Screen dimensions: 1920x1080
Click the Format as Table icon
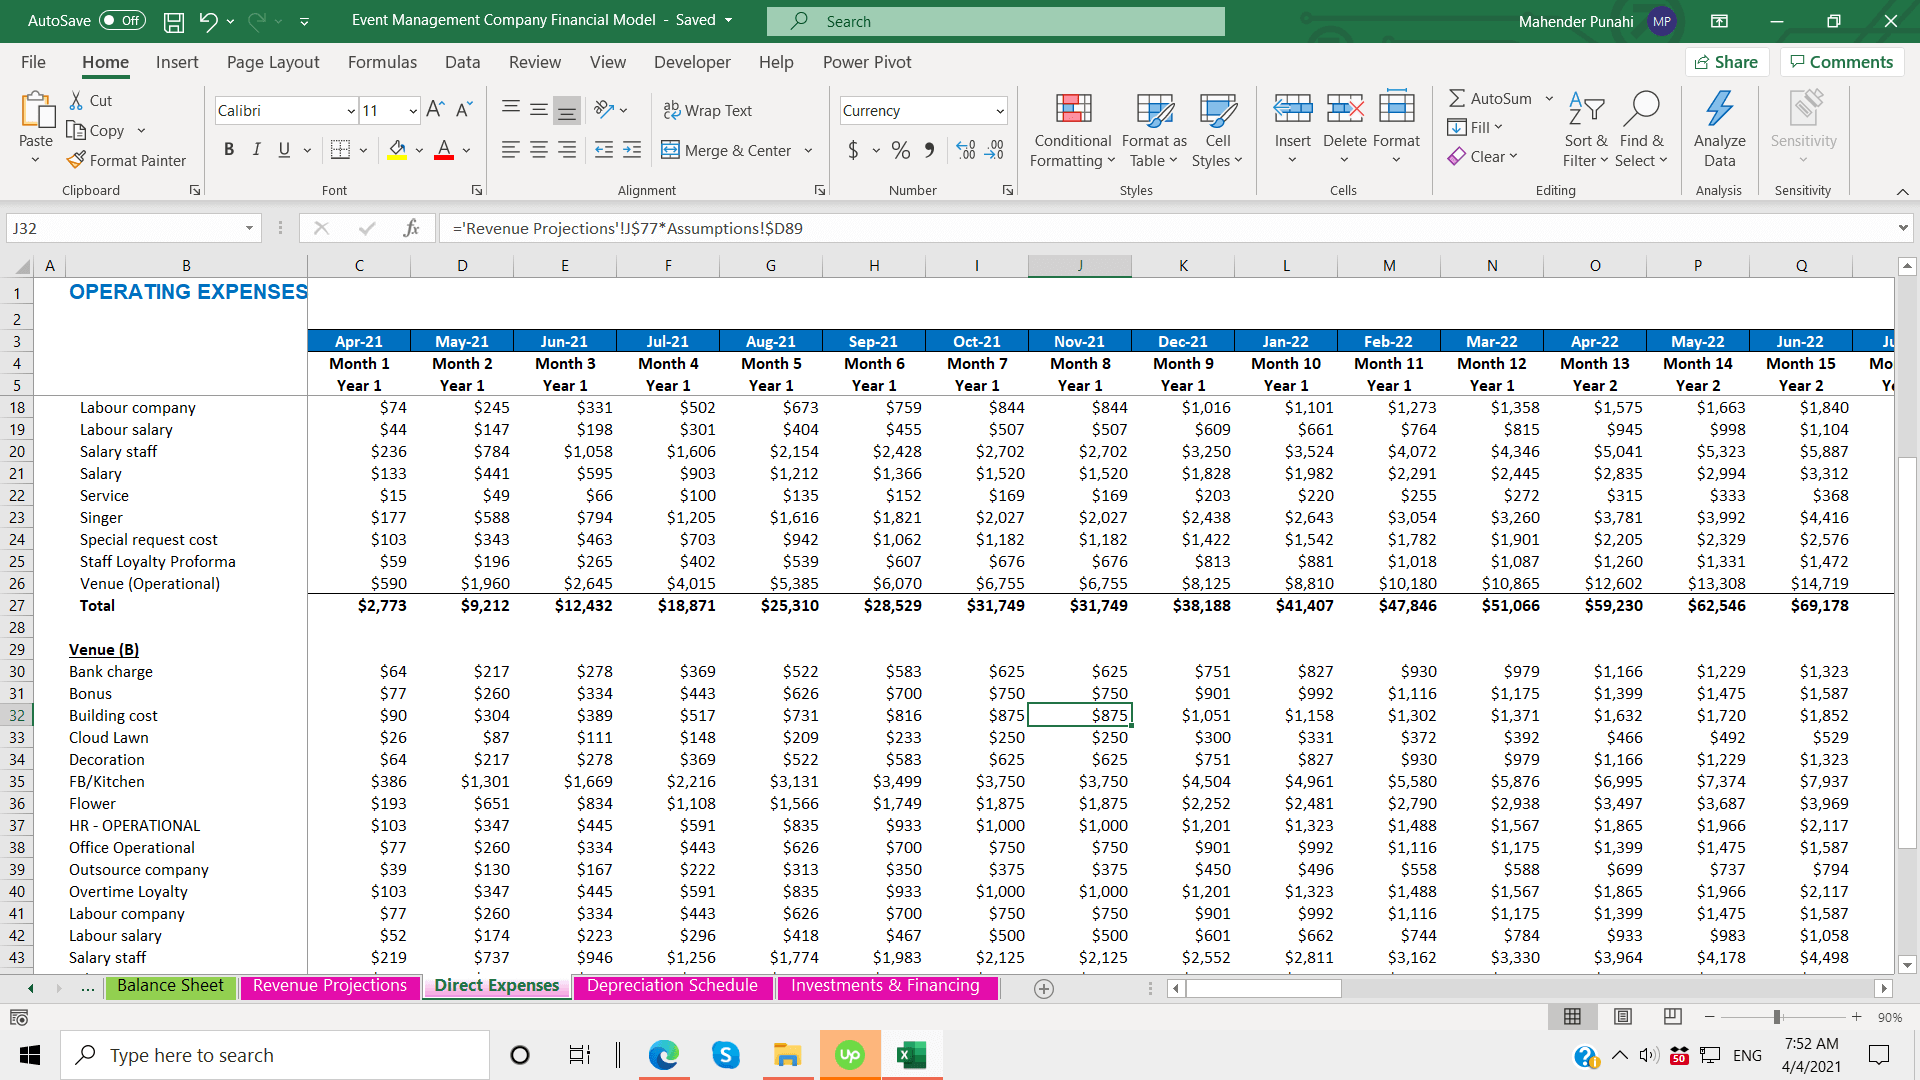1154,129
